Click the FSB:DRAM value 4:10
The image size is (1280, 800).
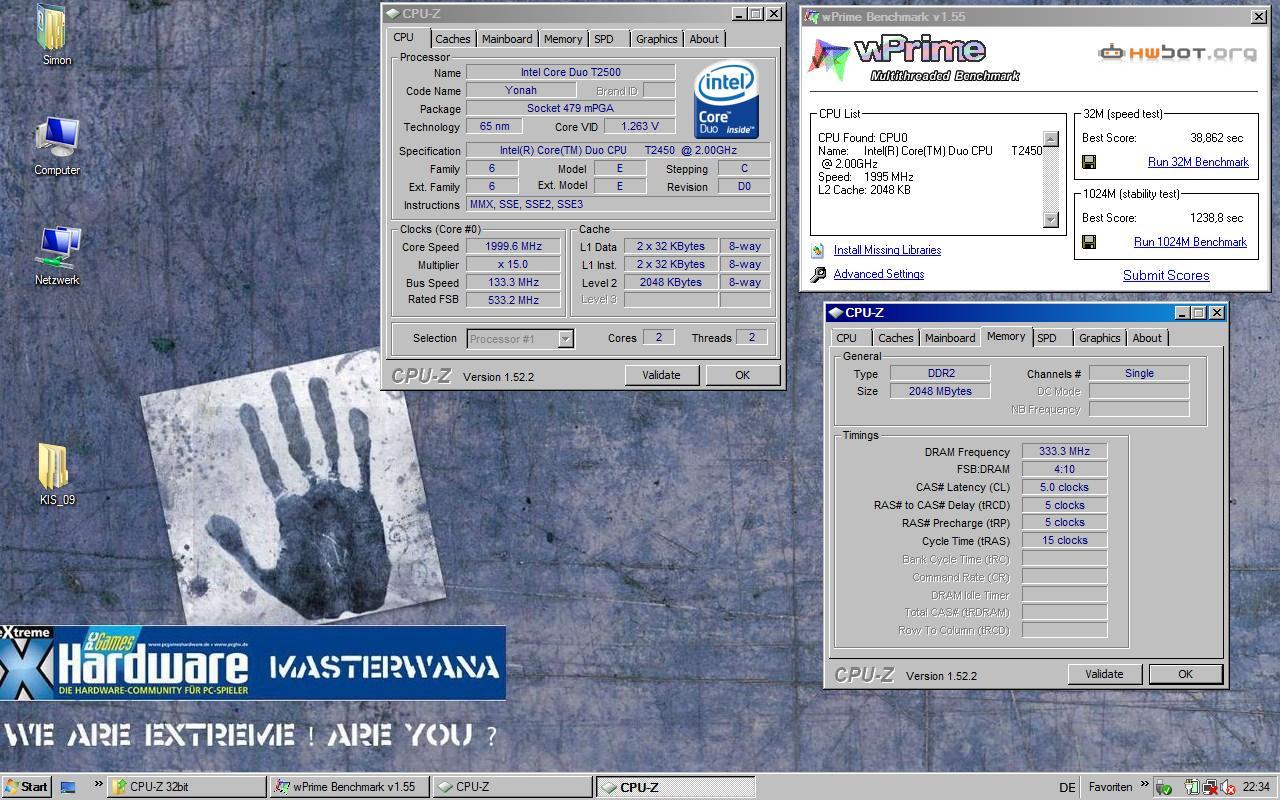1064,470
